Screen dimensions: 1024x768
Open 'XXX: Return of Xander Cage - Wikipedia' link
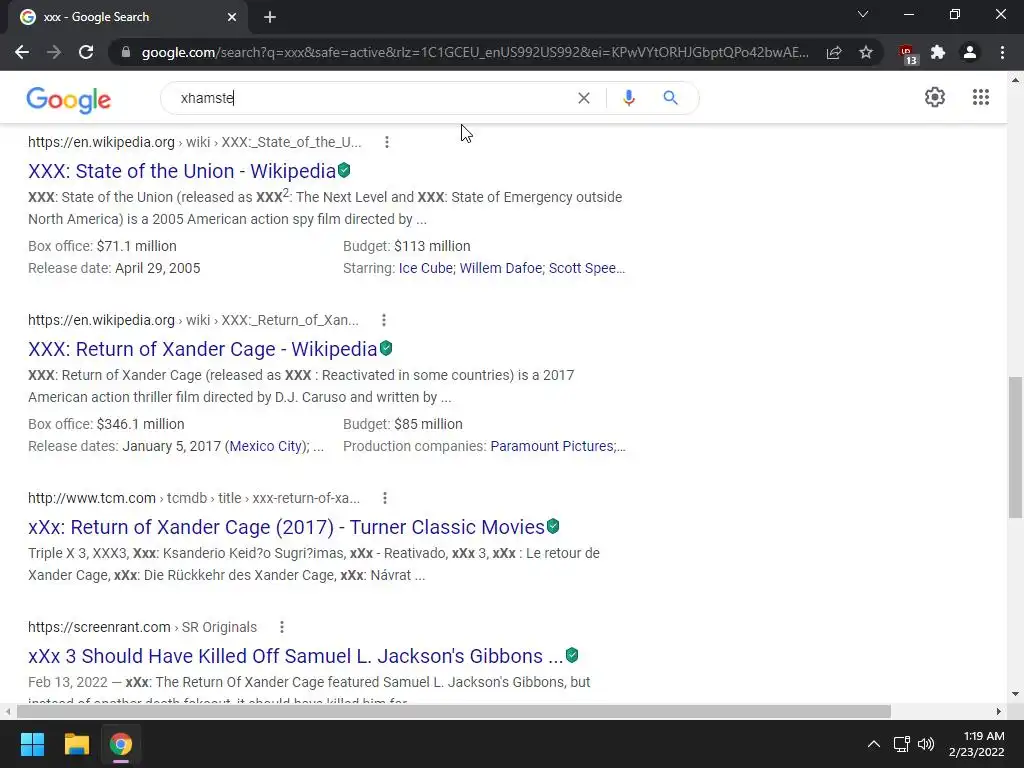(202, 349)
